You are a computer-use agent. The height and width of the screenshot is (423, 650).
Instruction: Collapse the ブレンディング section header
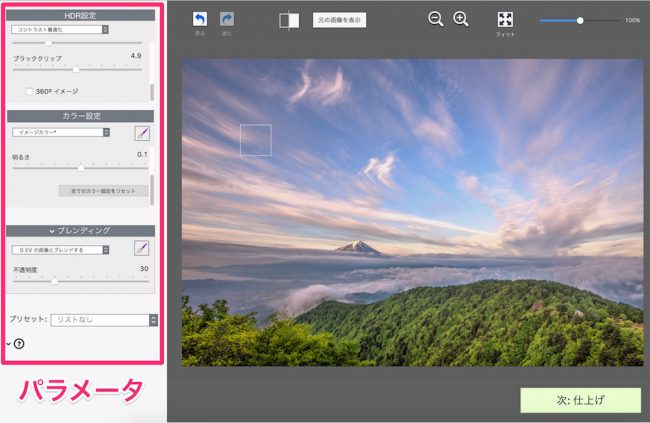[x=81, y=231]
